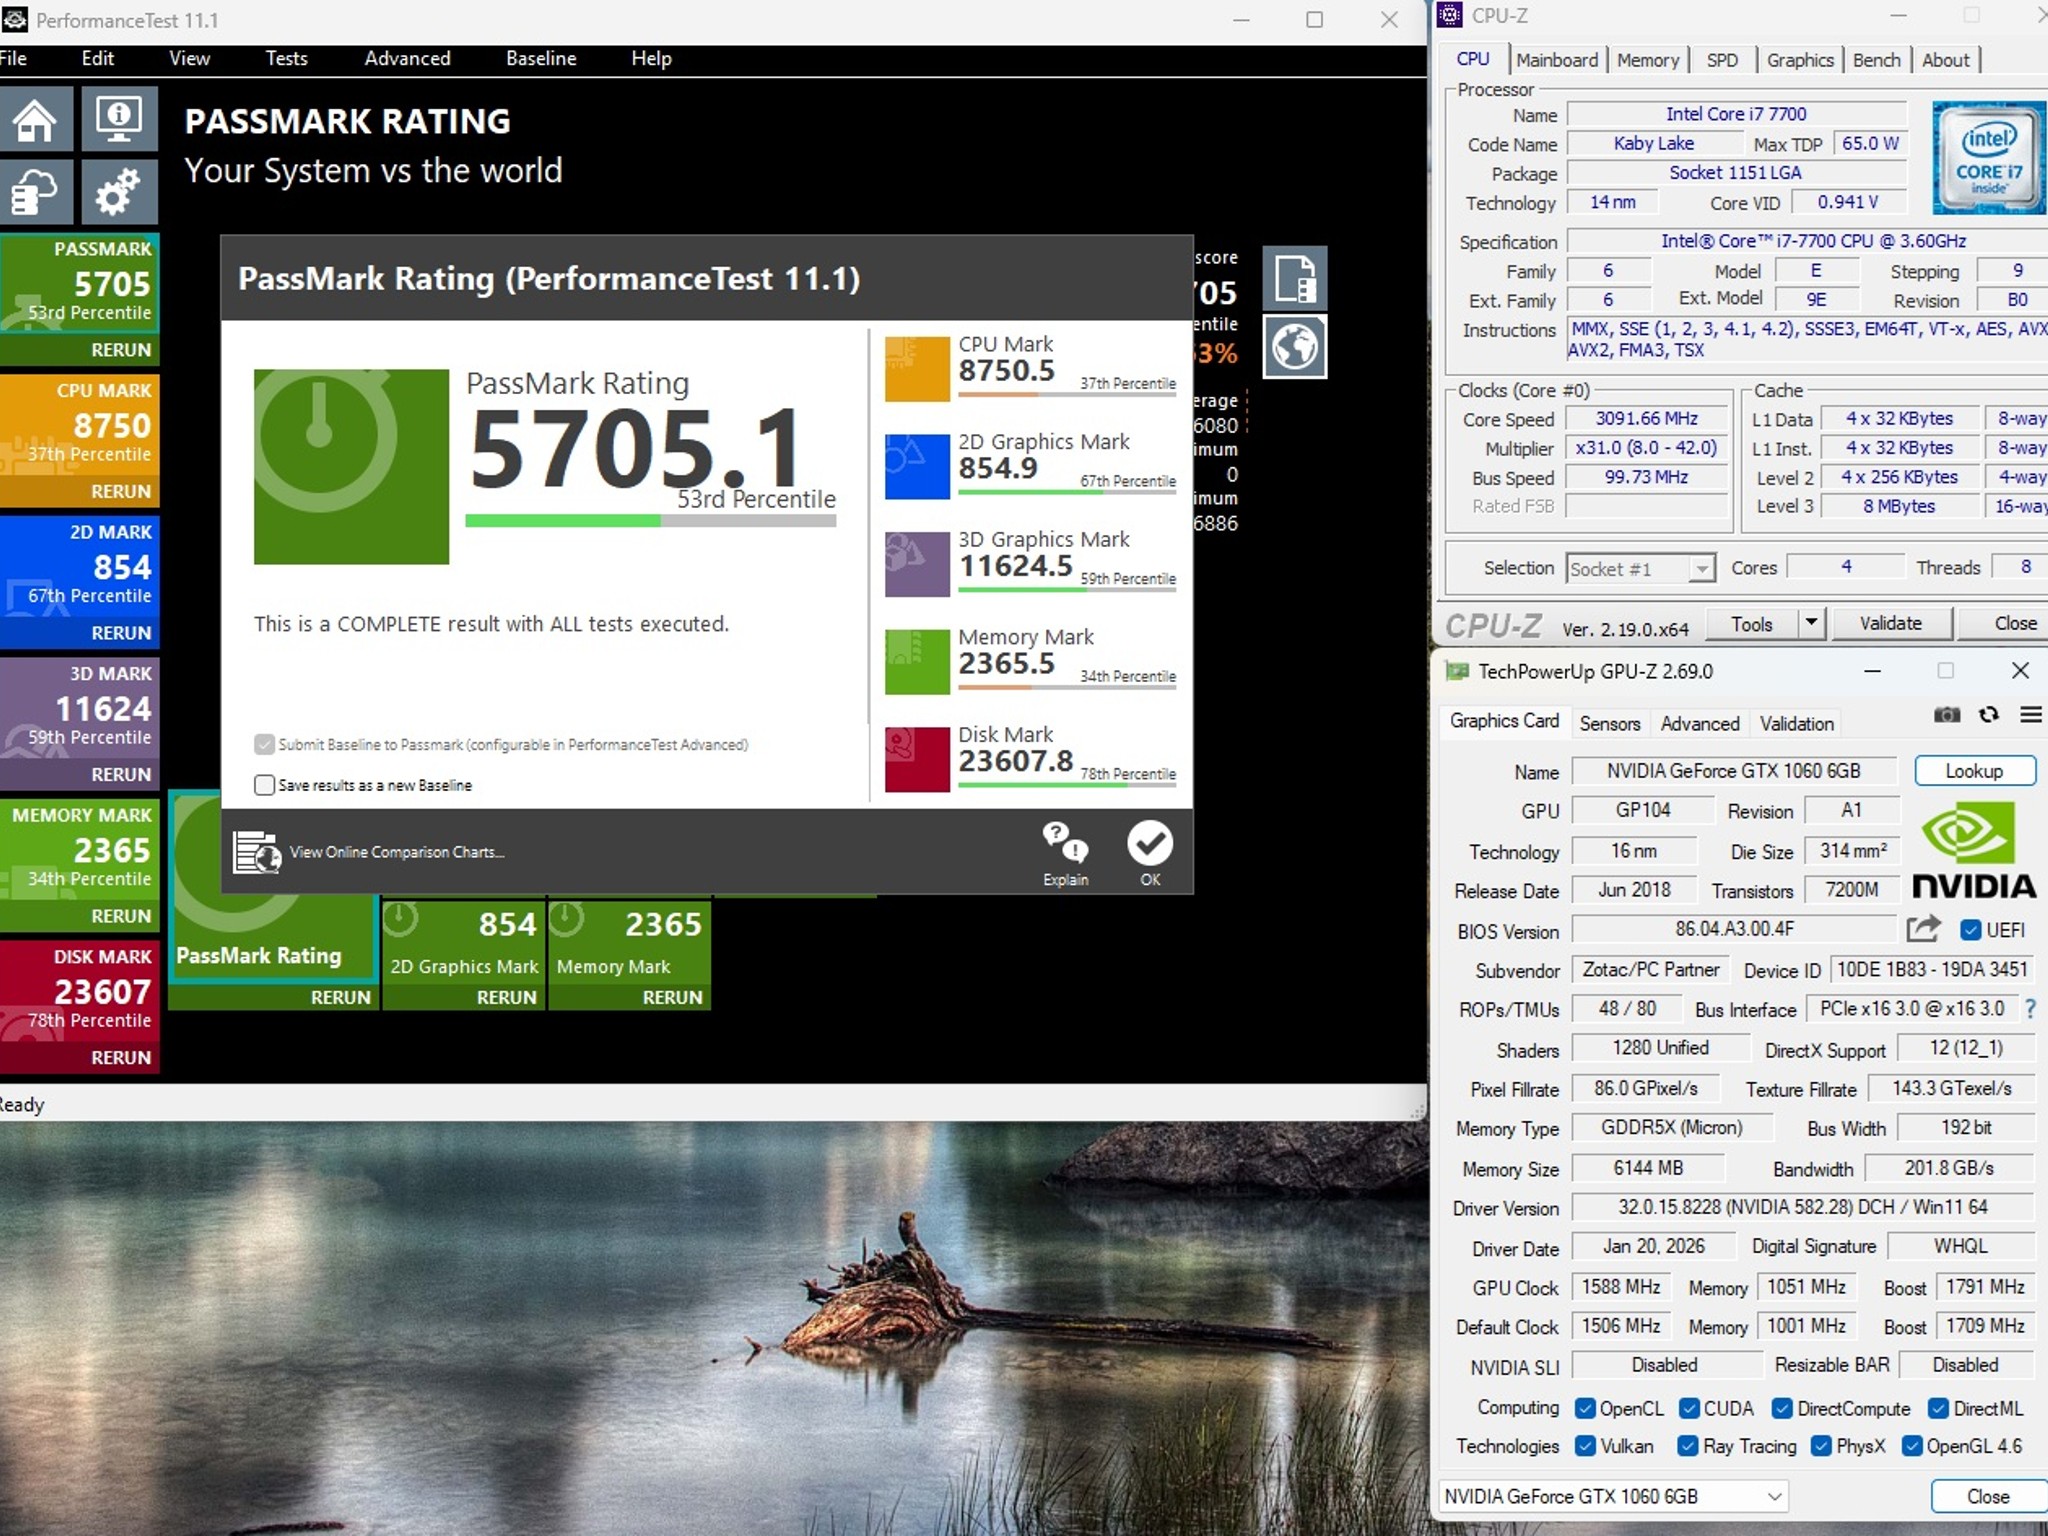
Task: Click the 3D Graphics Mark purple icon
Action: (917, 564)
